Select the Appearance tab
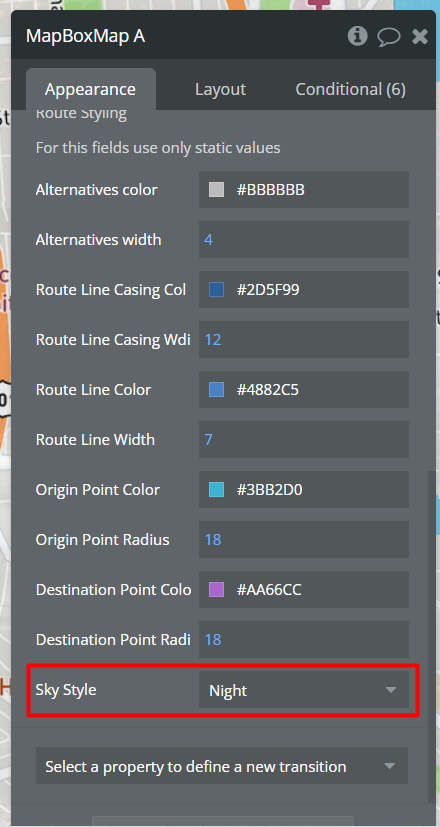The image size is (440, 827). pyautogui.click(x=90, y=89)
